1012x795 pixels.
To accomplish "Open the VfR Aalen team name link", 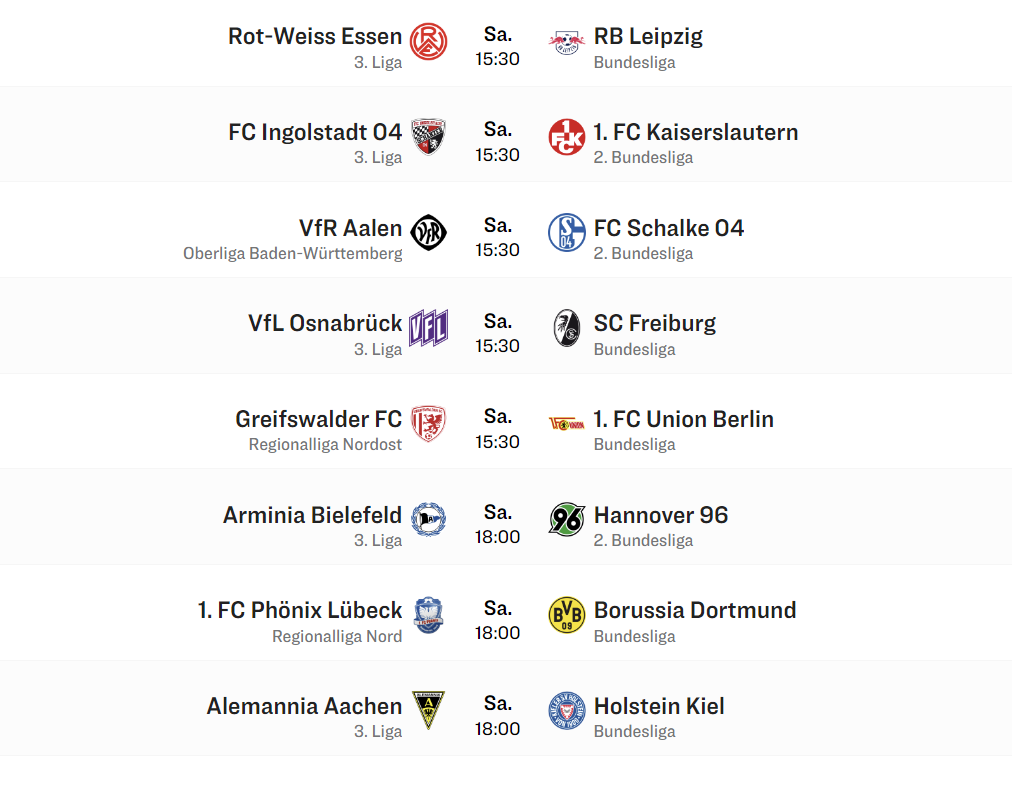I will pyautogui.click(x=350, y=228).
